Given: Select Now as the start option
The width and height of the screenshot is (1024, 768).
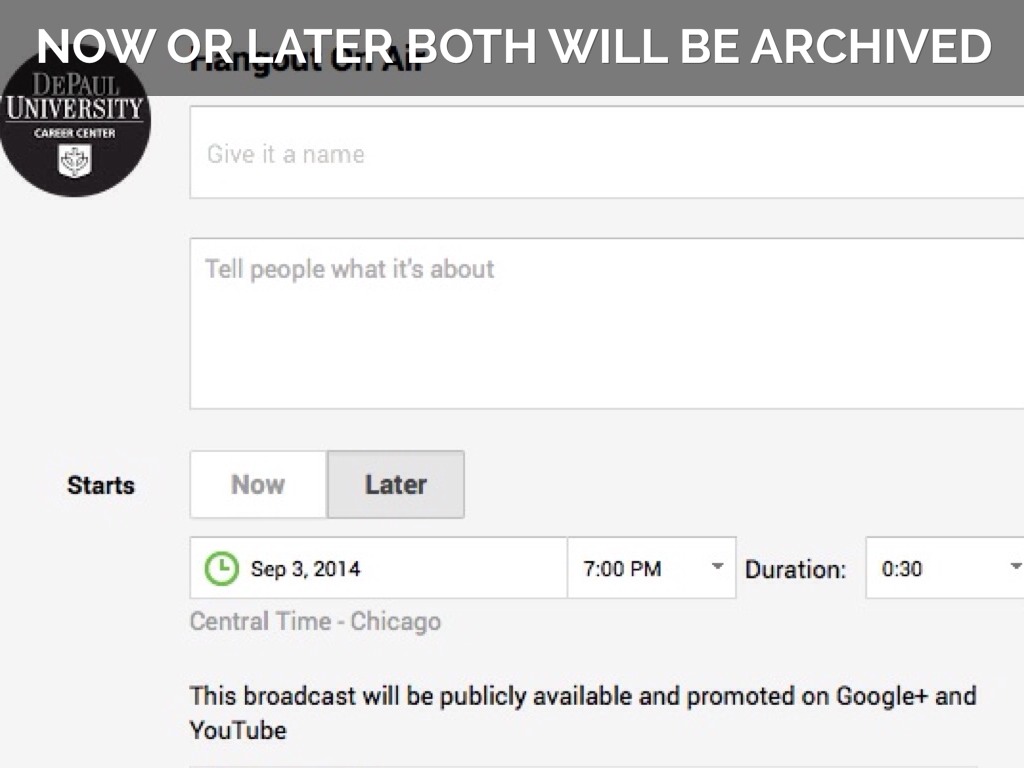Looking at the screenshot, I should [x=258, y=485].
